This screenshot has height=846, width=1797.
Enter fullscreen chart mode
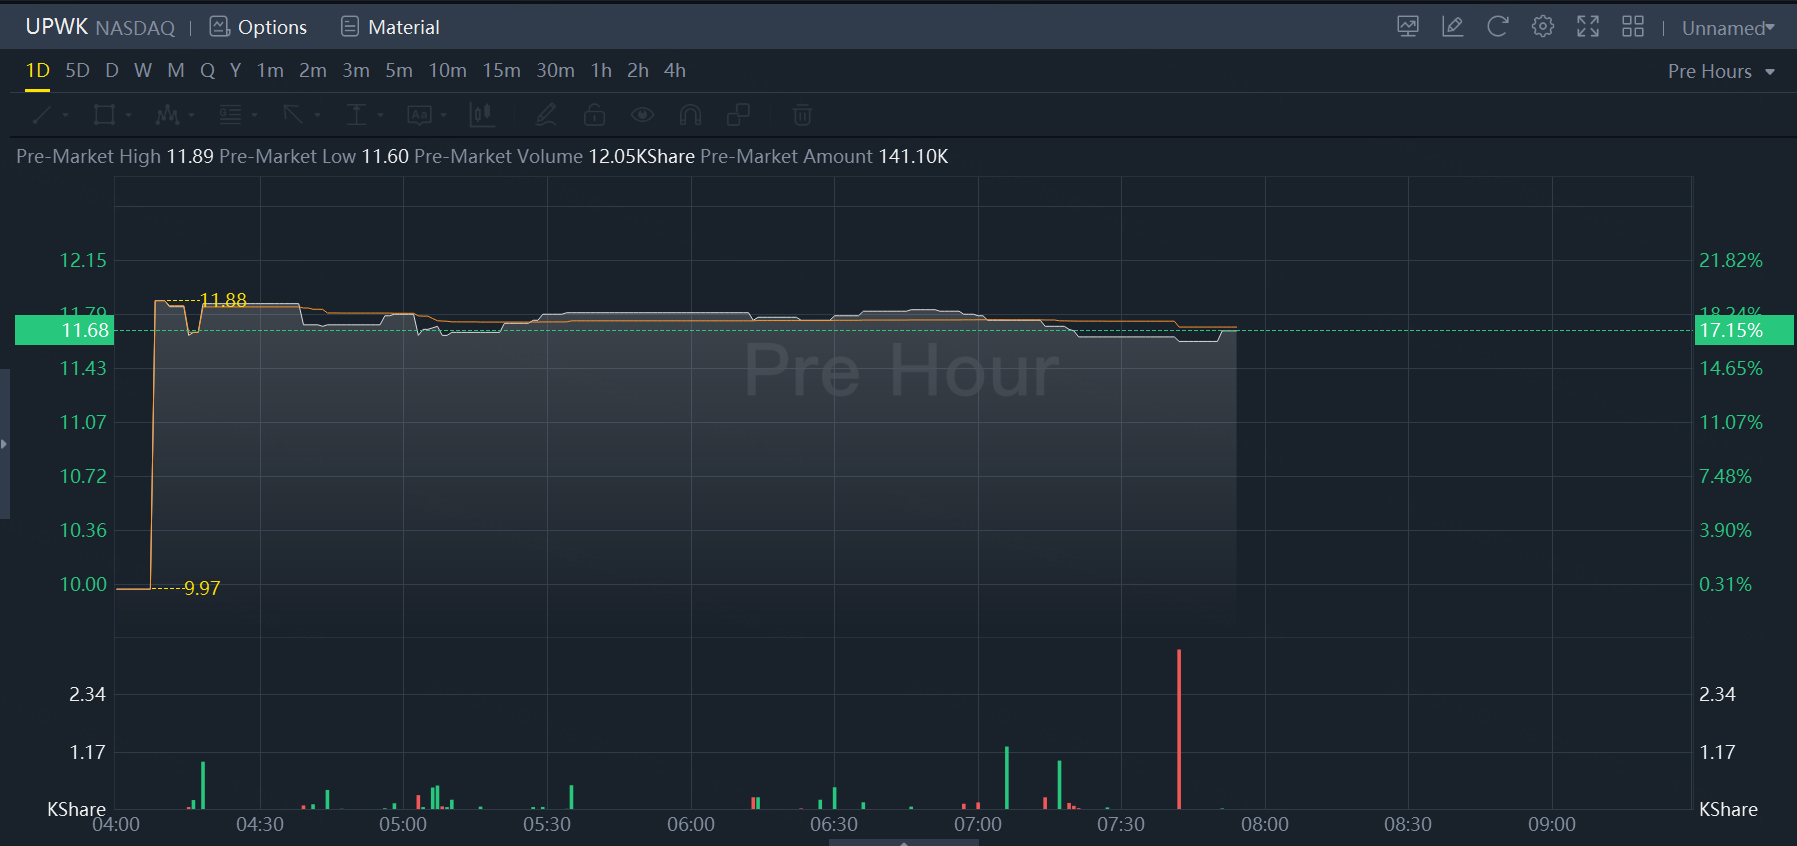click(x=1588, y=27)
